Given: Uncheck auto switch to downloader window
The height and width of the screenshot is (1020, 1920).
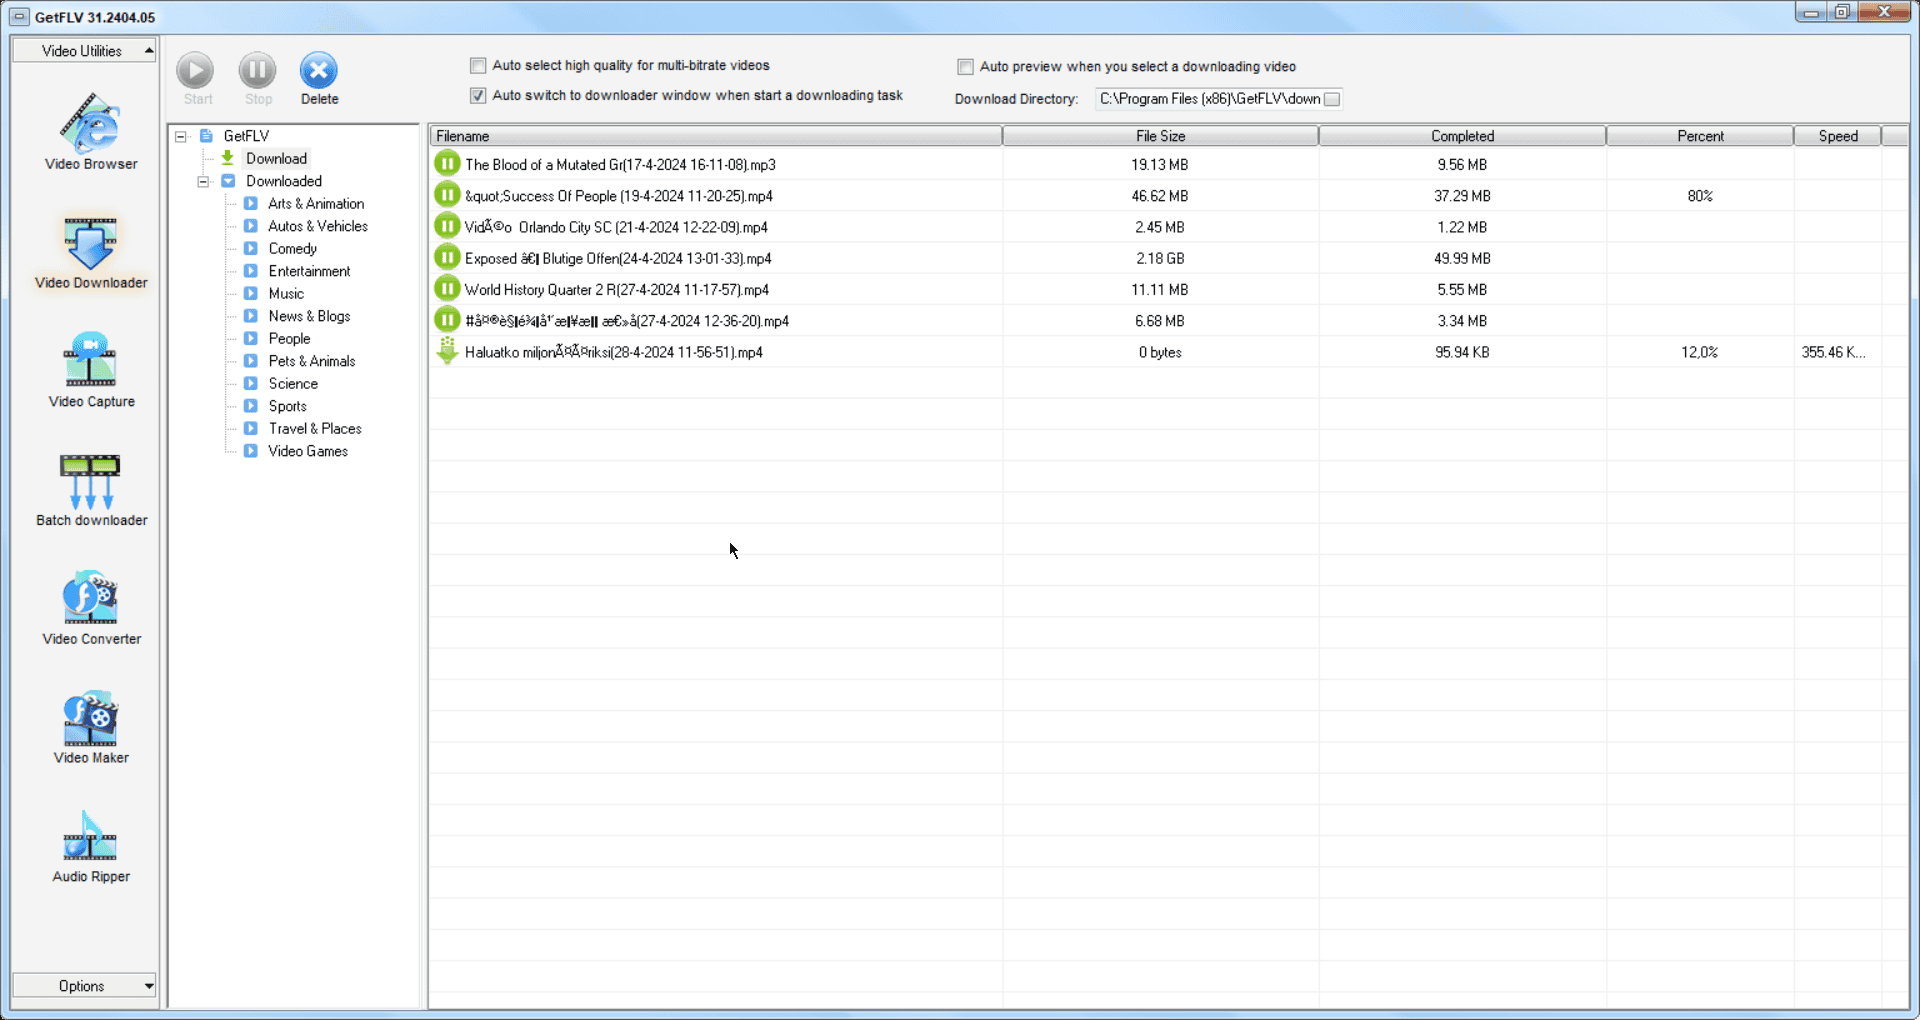Looking at the screenshot, I should click(478, 96).
